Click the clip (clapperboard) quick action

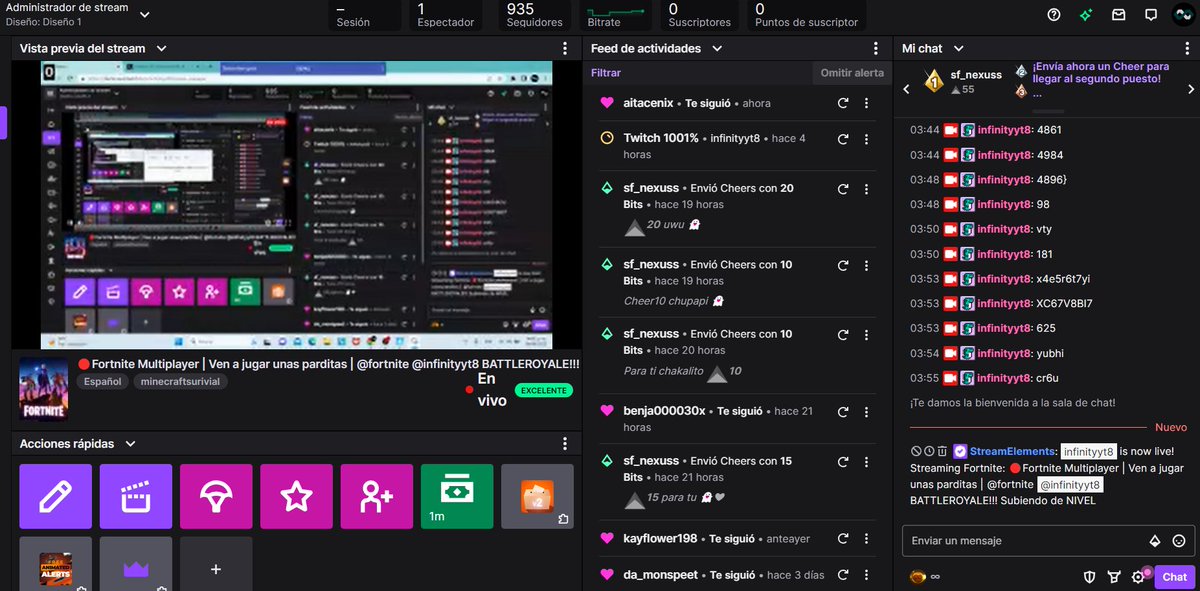[136, 496]
